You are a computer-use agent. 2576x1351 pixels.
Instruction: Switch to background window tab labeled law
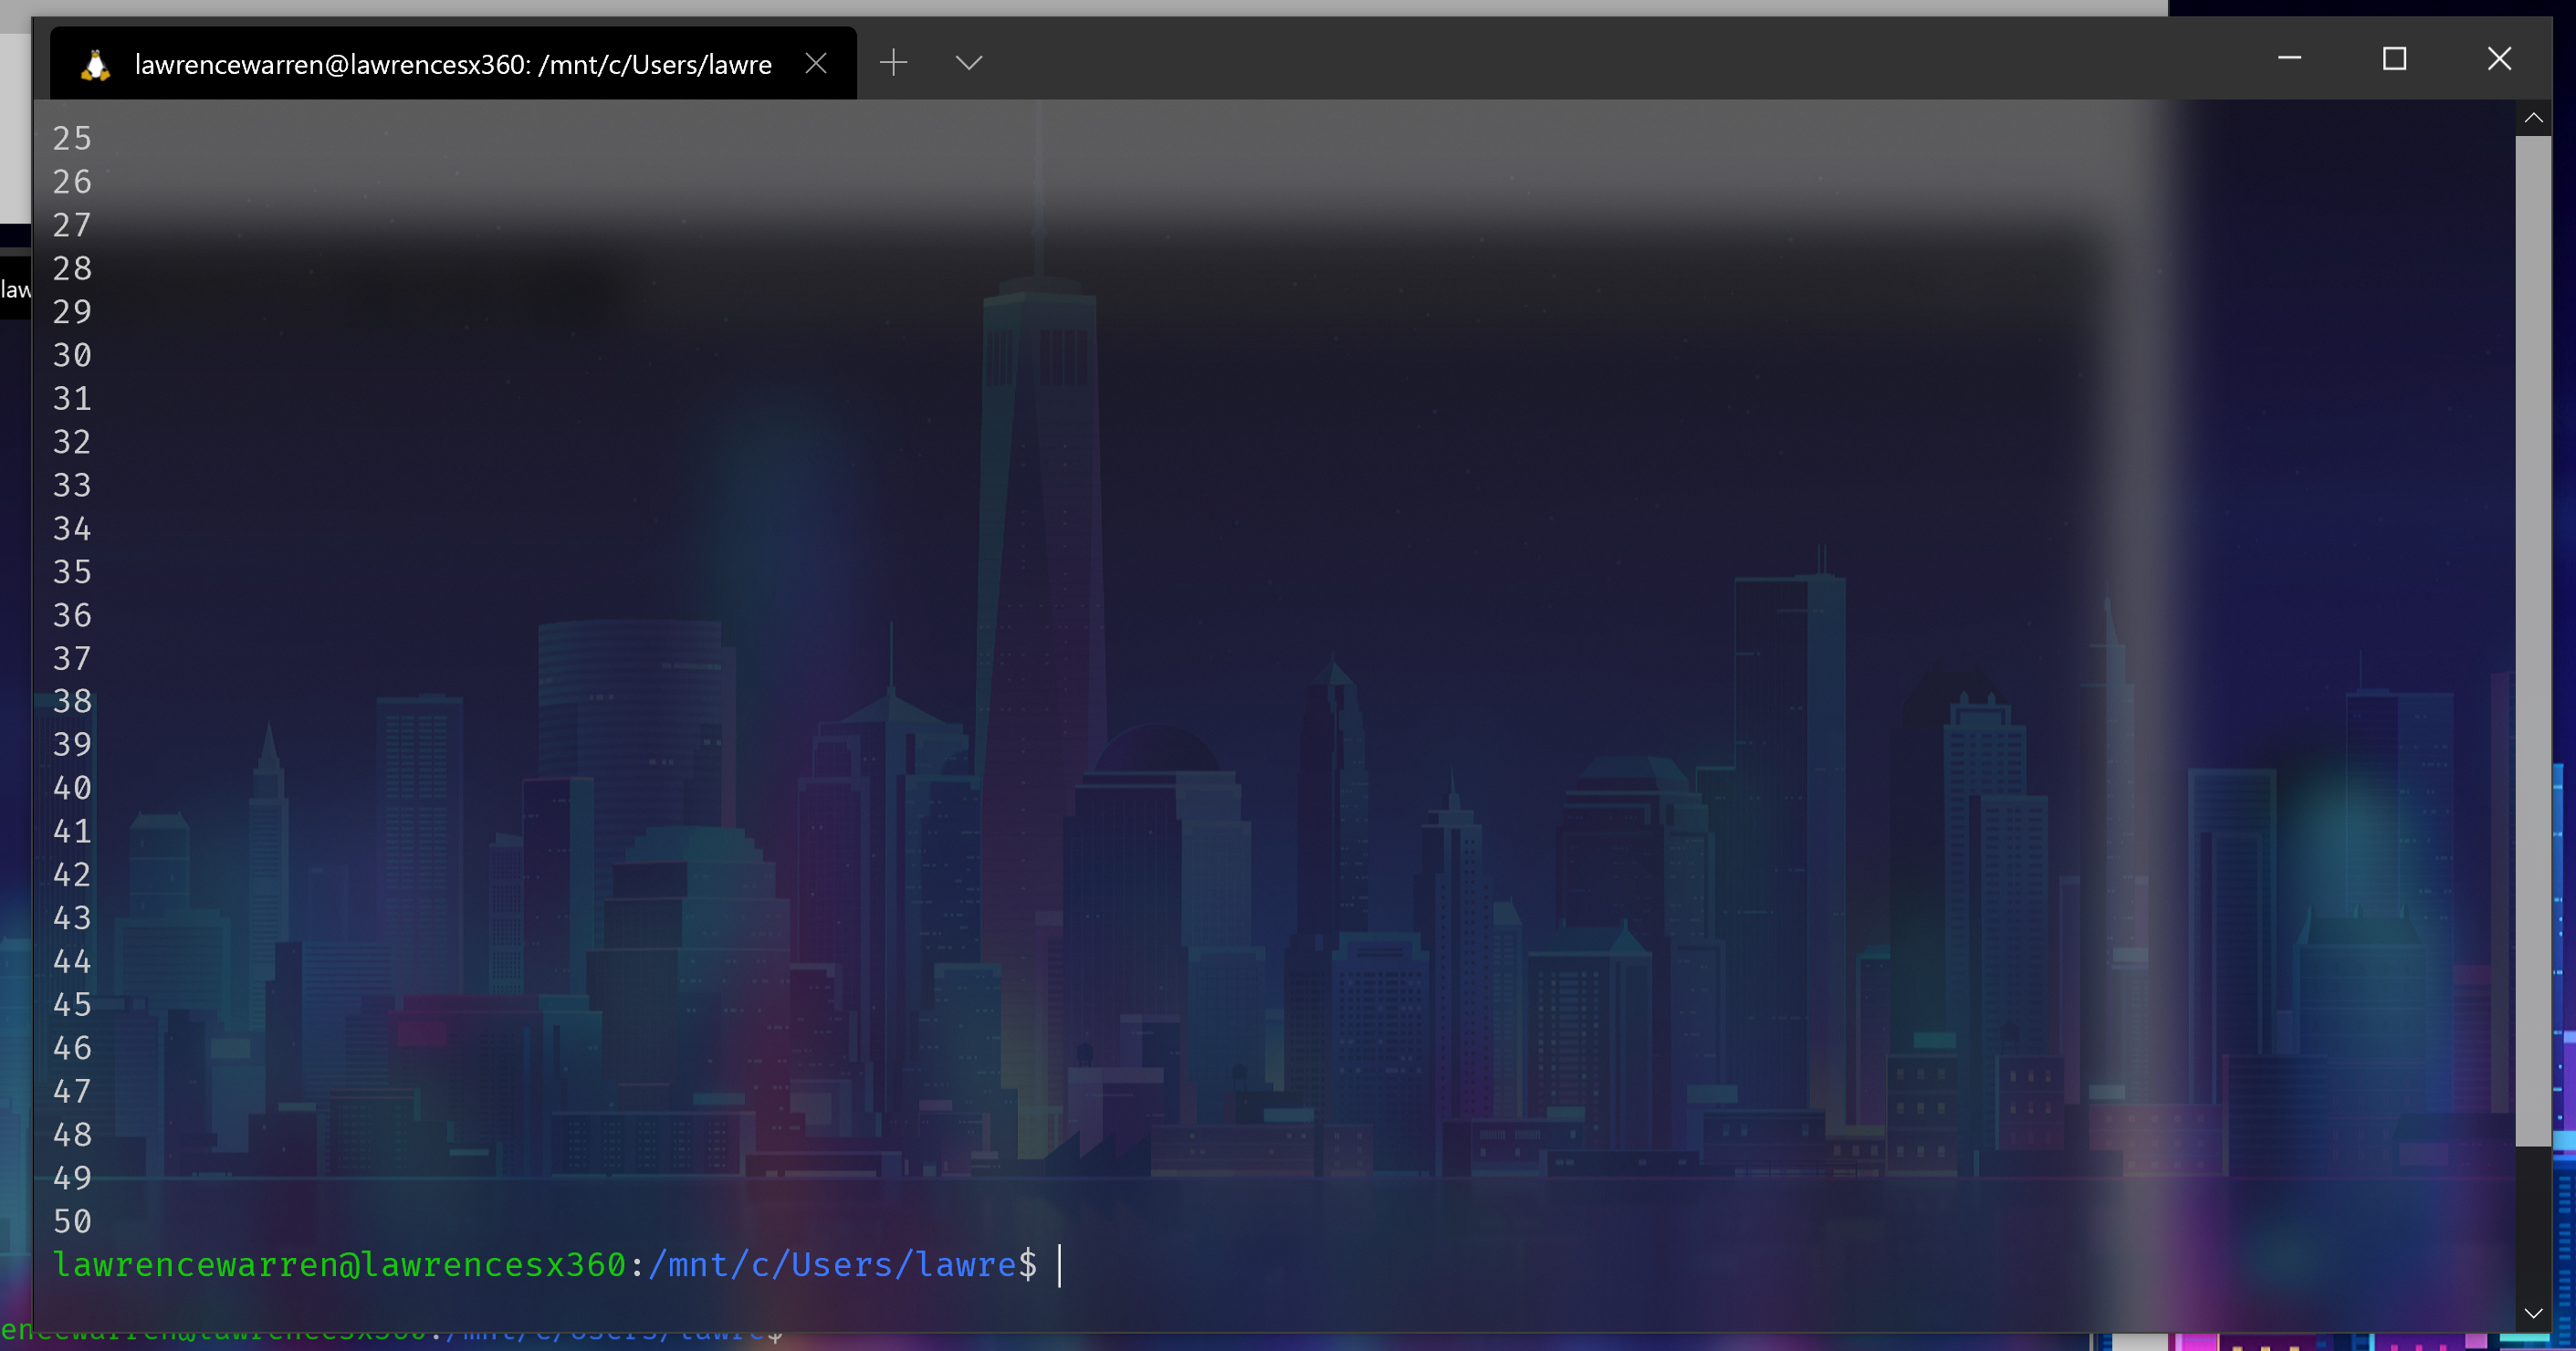pos(15,290)
